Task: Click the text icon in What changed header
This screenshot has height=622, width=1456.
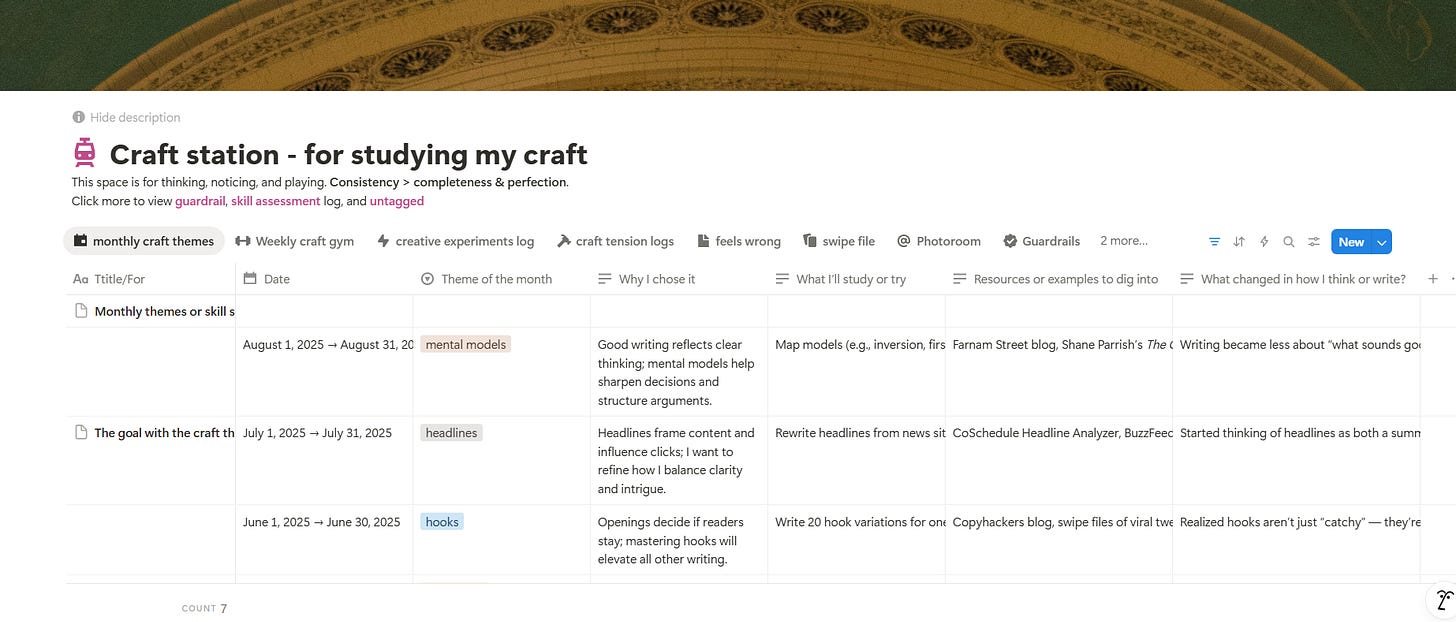Action: click(1186, 279)
